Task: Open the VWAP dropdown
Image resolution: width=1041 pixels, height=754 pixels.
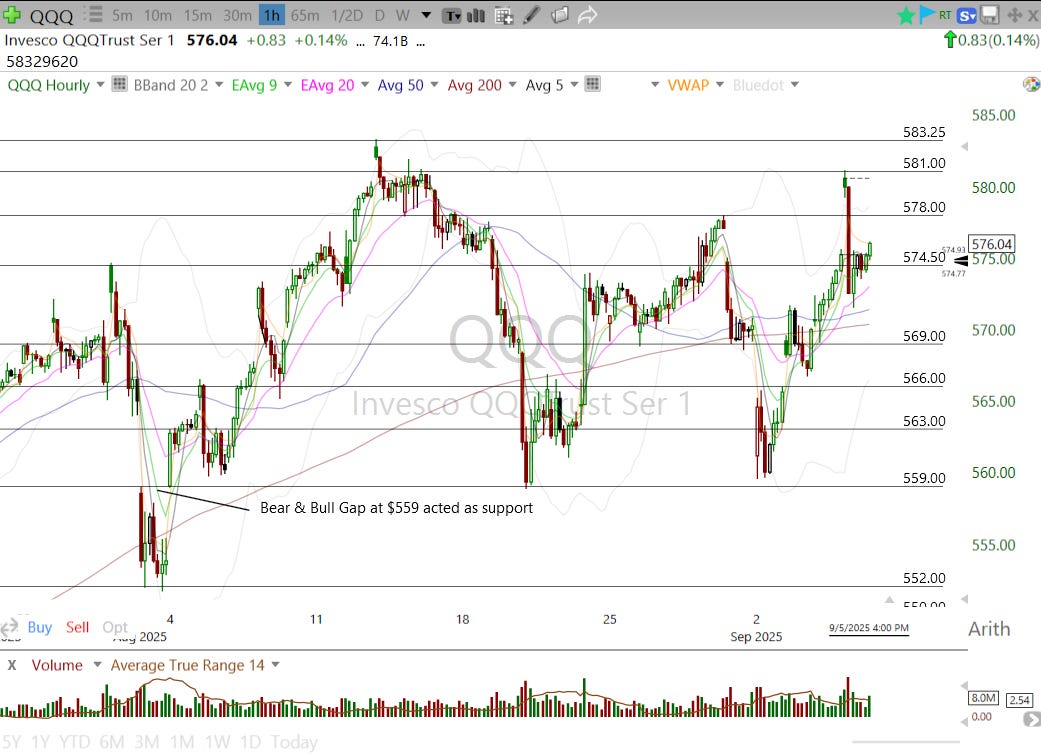Action: coord(720,84)
